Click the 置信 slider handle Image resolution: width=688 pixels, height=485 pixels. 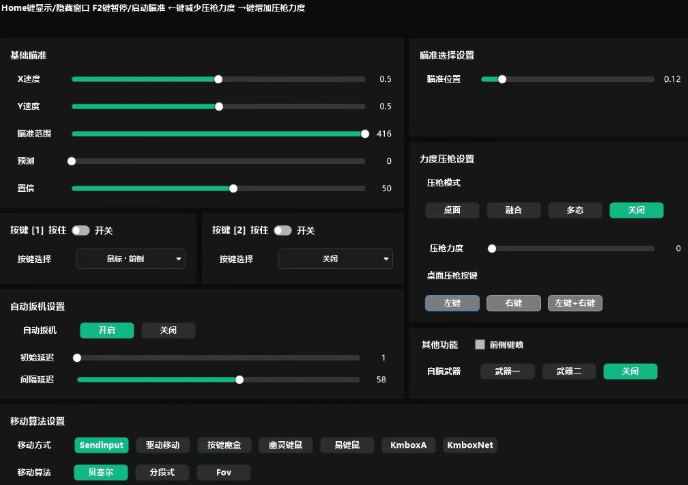tap(233, 188)
